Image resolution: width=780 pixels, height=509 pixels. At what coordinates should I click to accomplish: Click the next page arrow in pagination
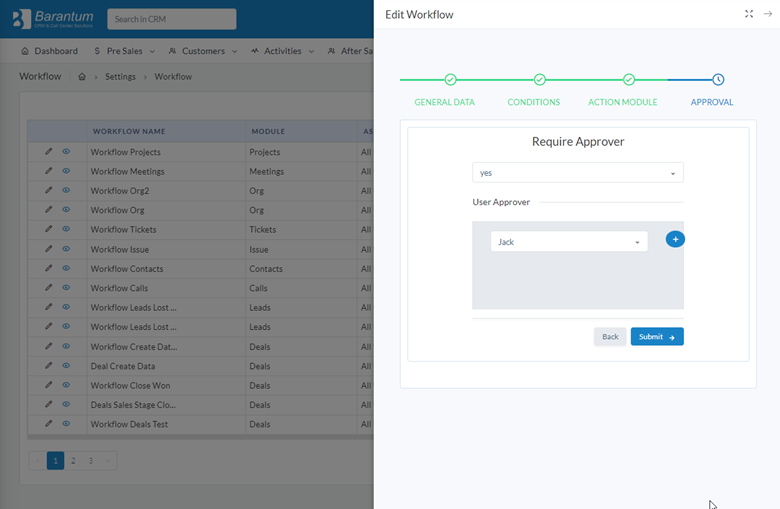point(108,461)
